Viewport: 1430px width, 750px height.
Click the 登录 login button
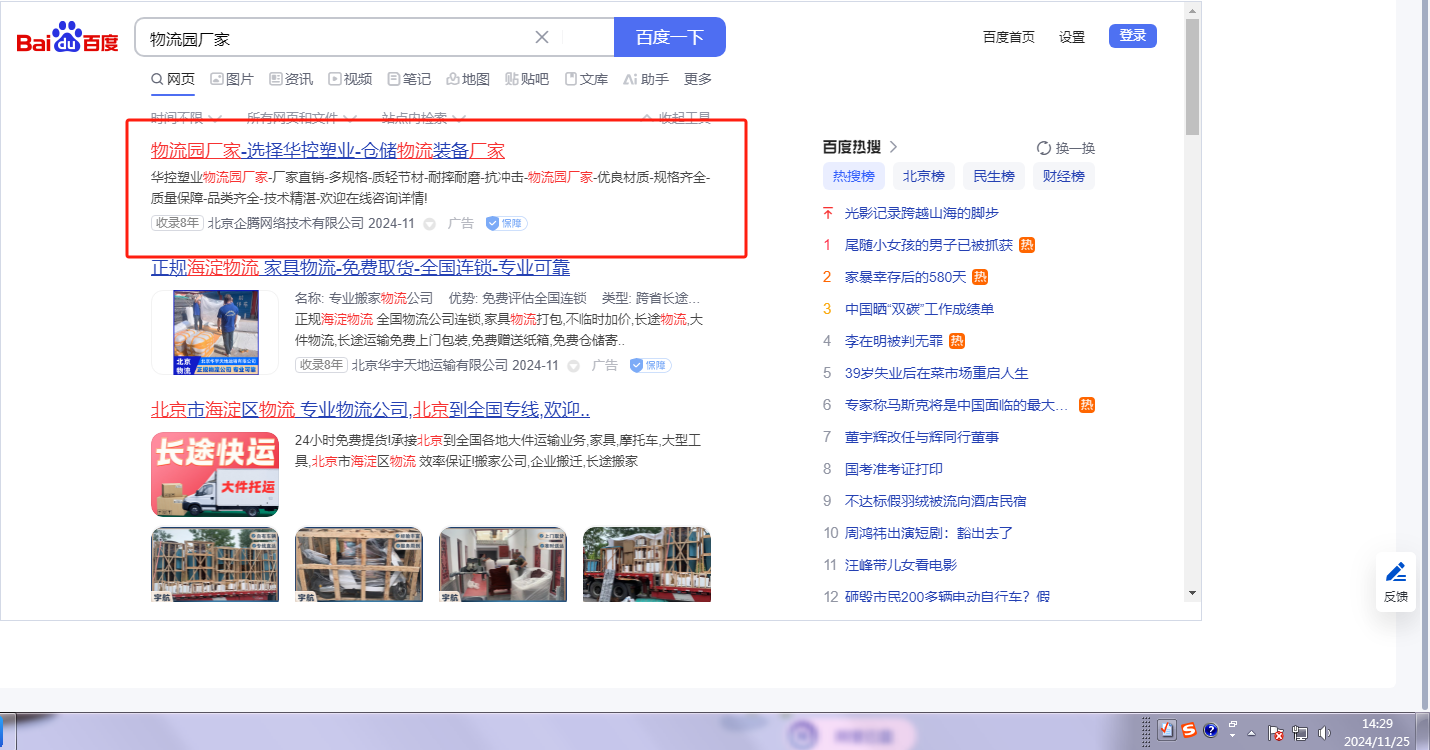(1133, 36)
